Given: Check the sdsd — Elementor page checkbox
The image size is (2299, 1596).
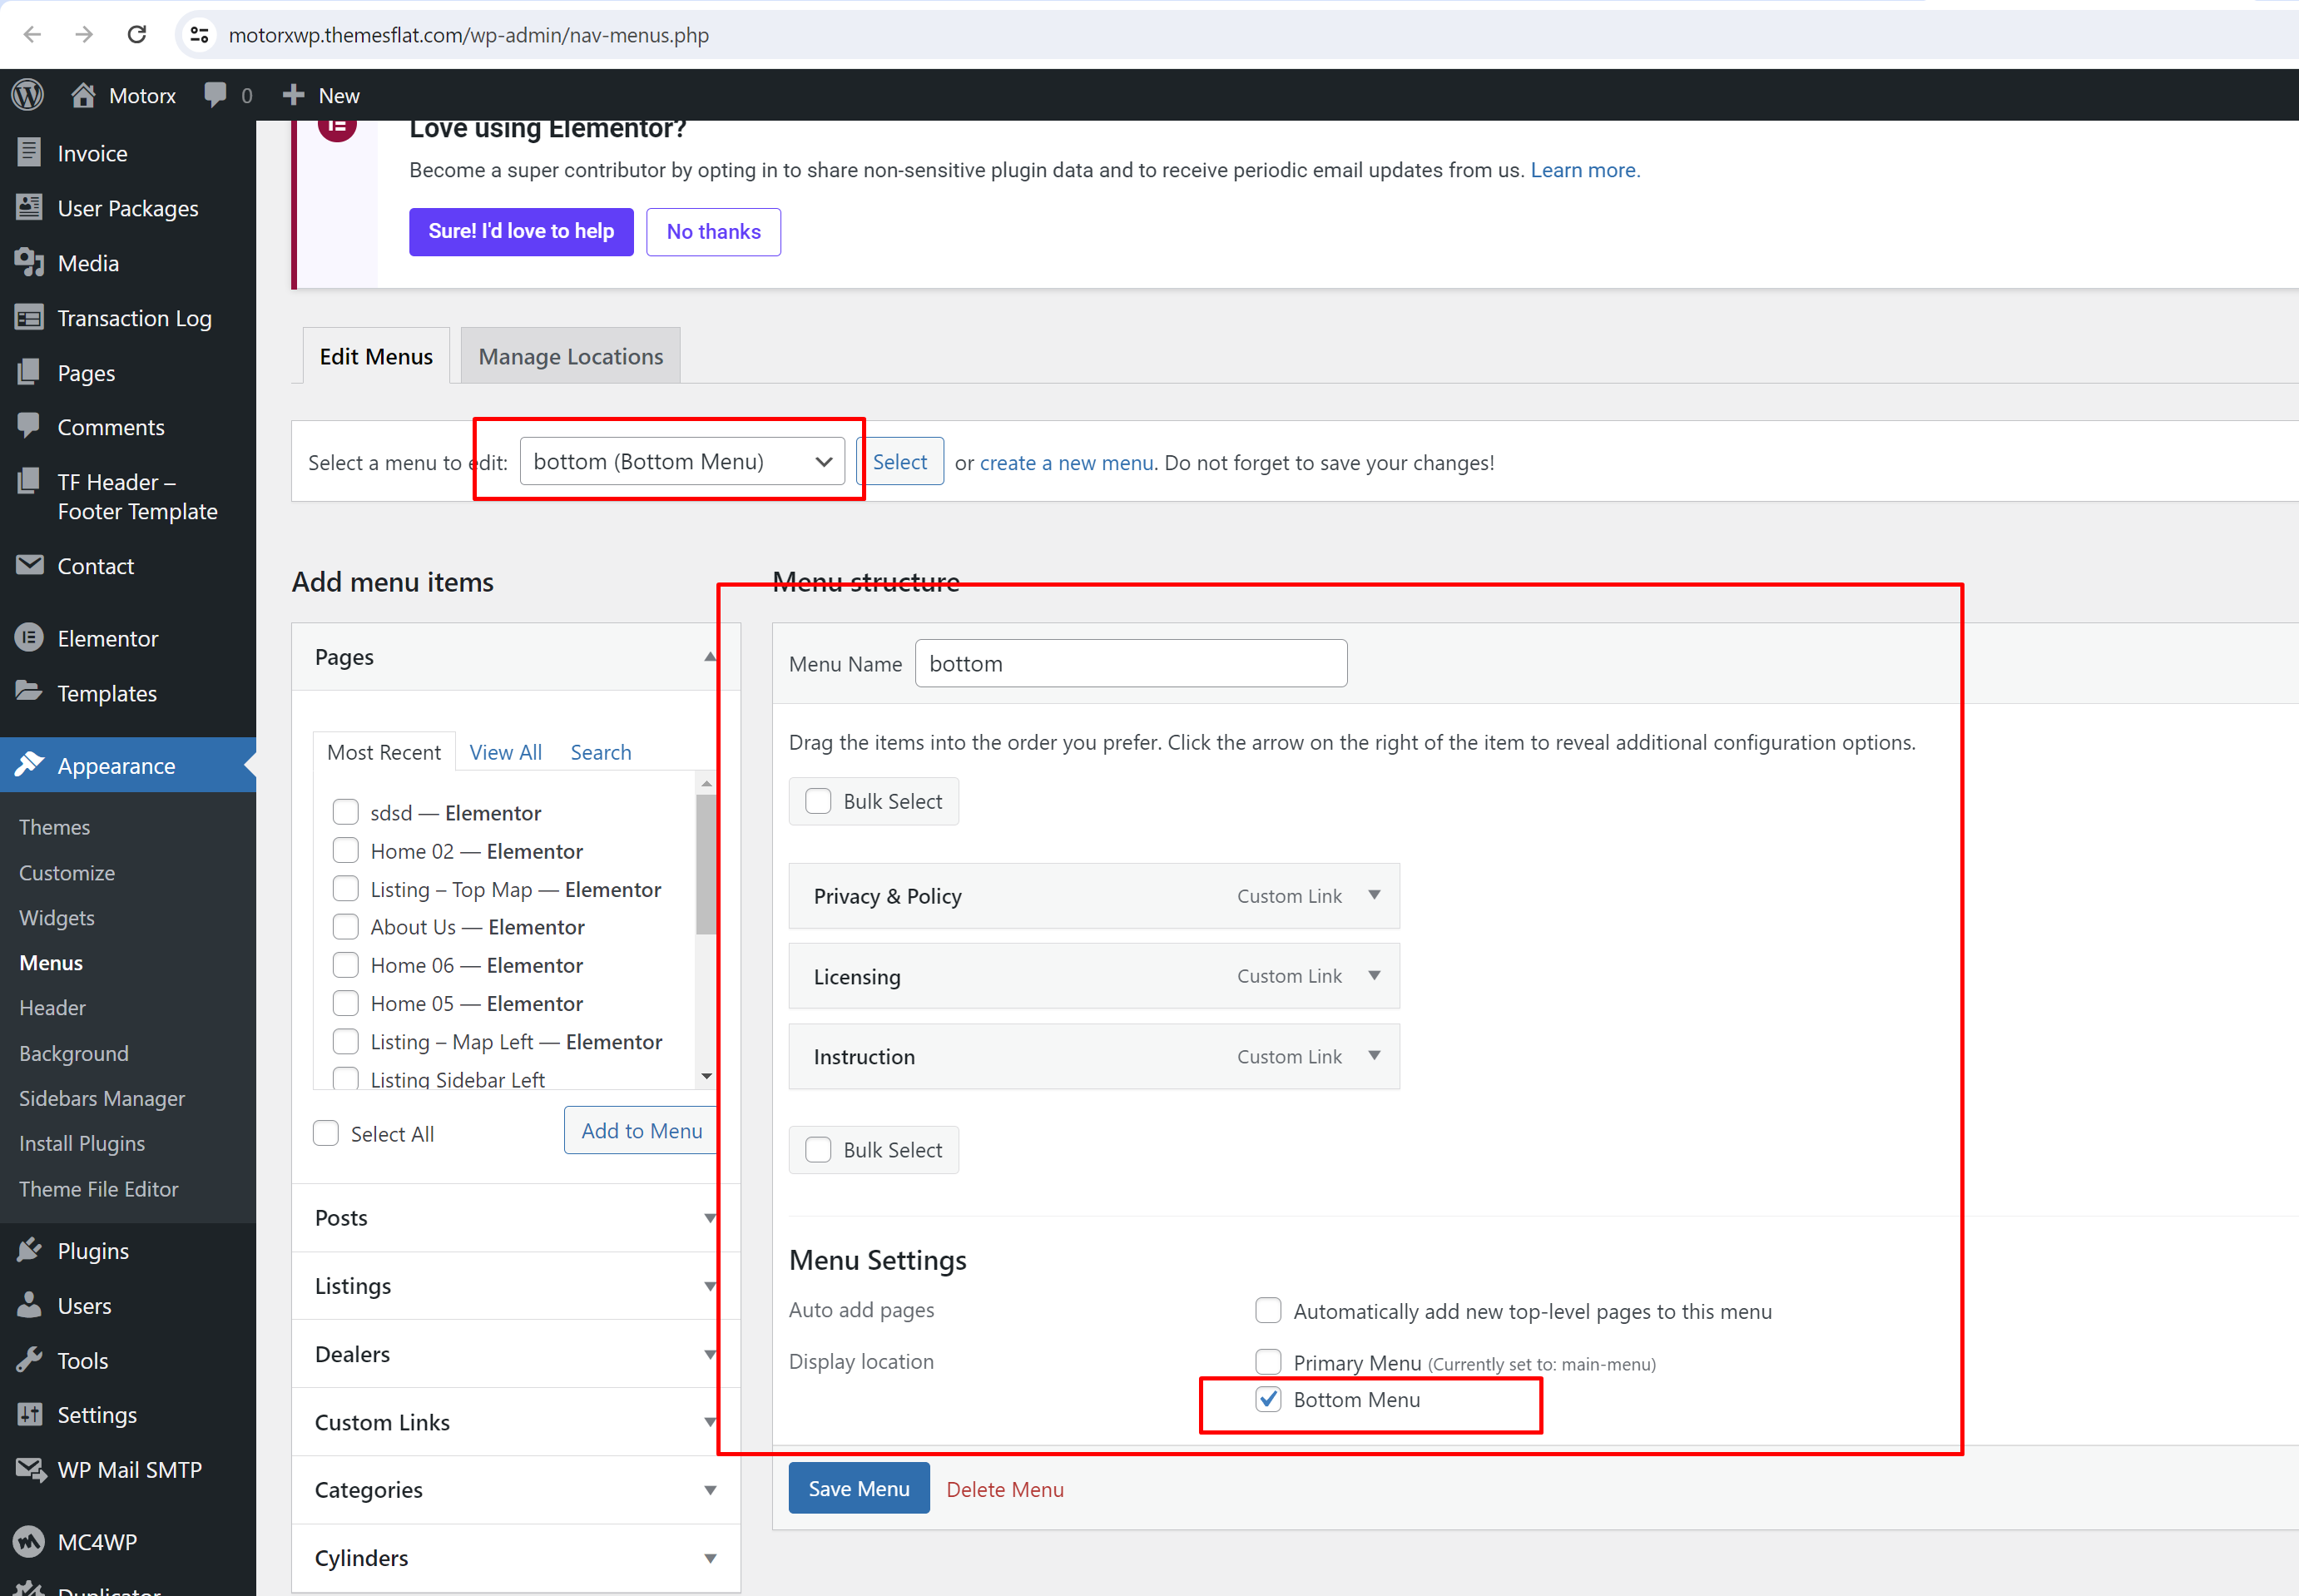Looking at the screenshot, I should click(345, 812).
